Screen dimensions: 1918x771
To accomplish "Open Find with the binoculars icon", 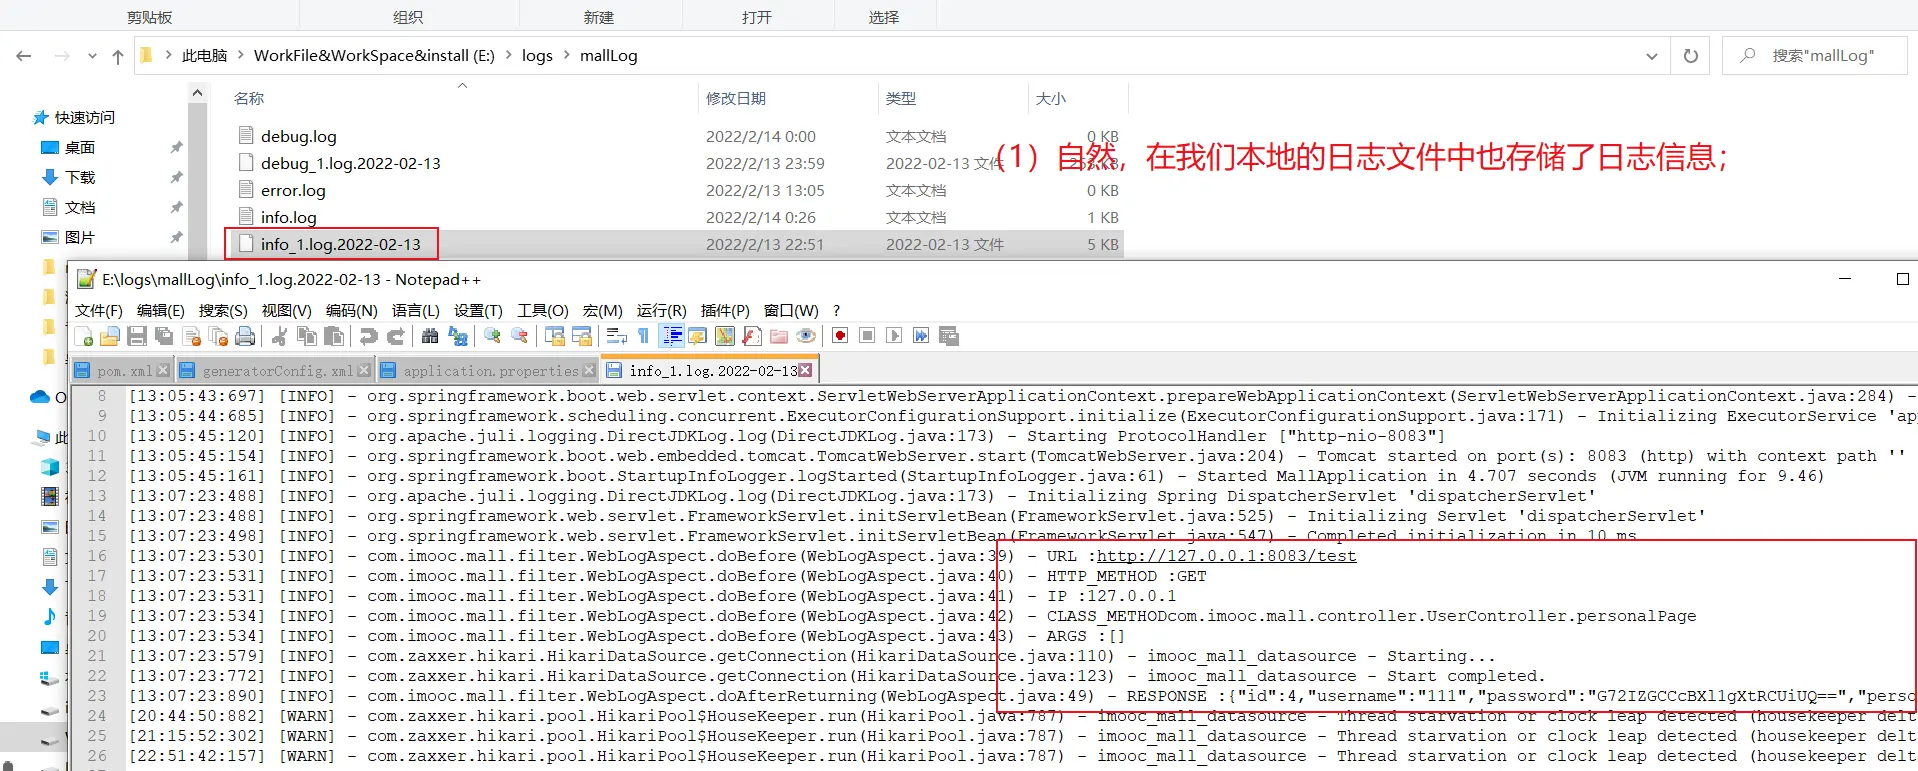I will pos(430,336).
